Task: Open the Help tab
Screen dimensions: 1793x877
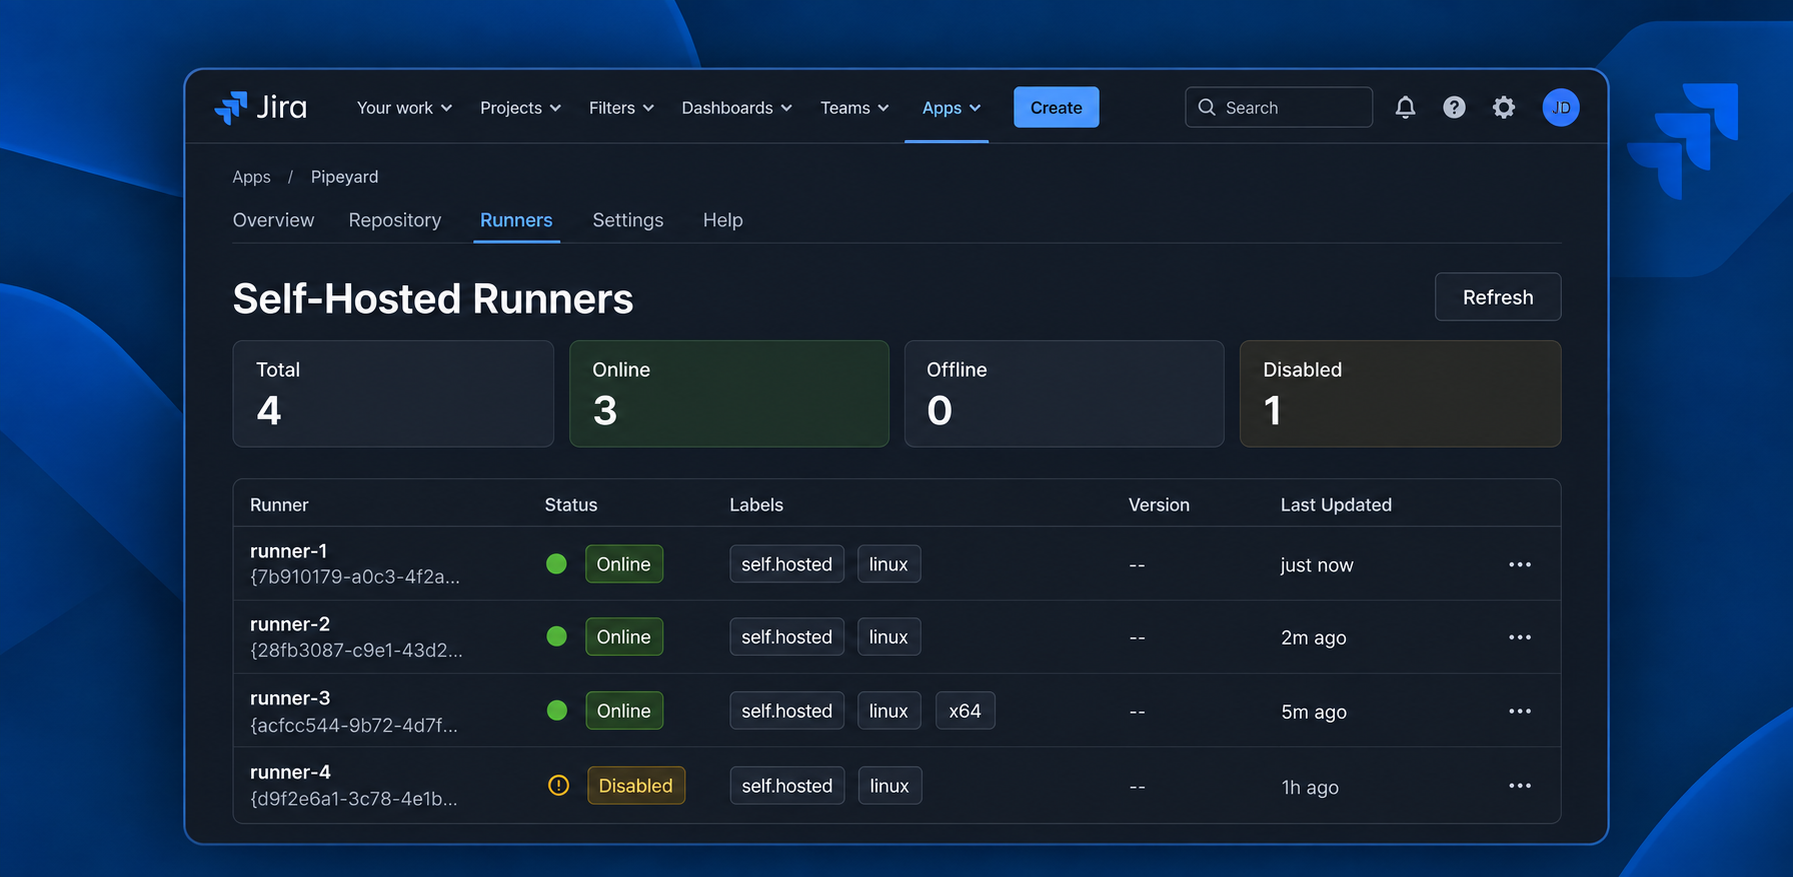Action: tap(723, 220)
